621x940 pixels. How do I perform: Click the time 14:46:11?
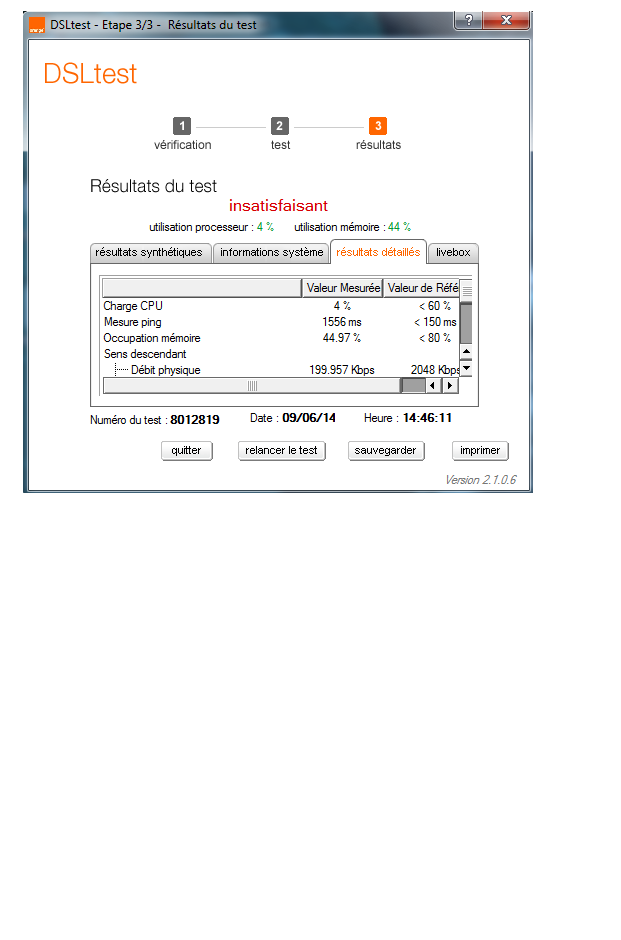tap(427, 418)
